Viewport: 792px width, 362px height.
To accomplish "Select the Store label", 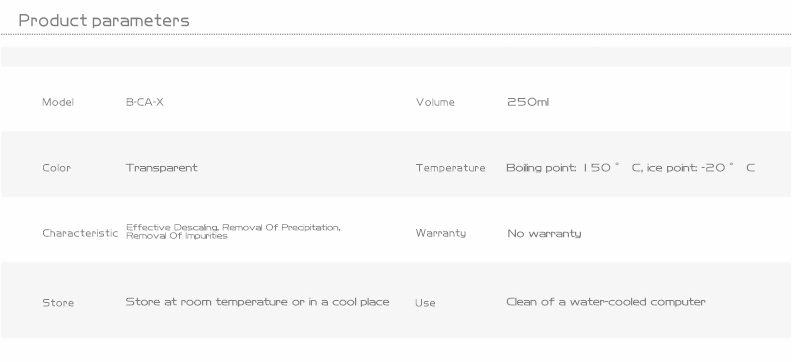I will tap(58, 303).
